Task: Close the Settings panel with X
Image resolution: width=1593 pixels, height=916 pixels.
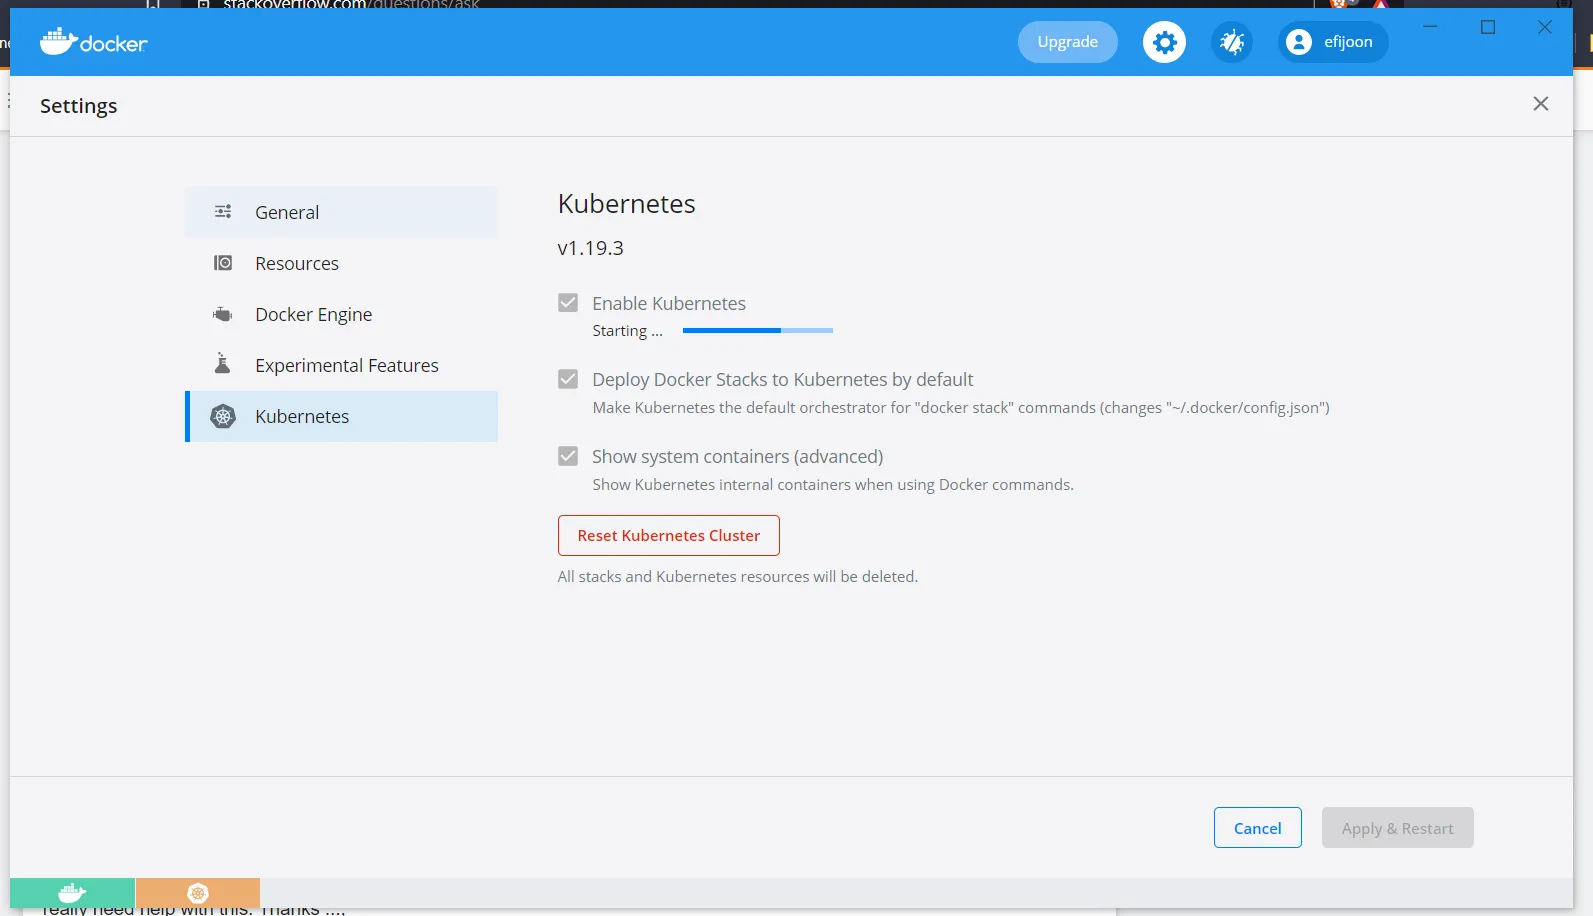Action: (1541, 104)
